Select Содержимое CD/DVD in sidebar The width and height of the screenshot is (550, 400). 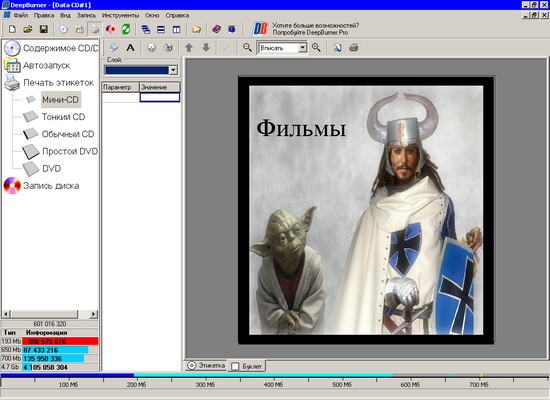tap(51, 48)
